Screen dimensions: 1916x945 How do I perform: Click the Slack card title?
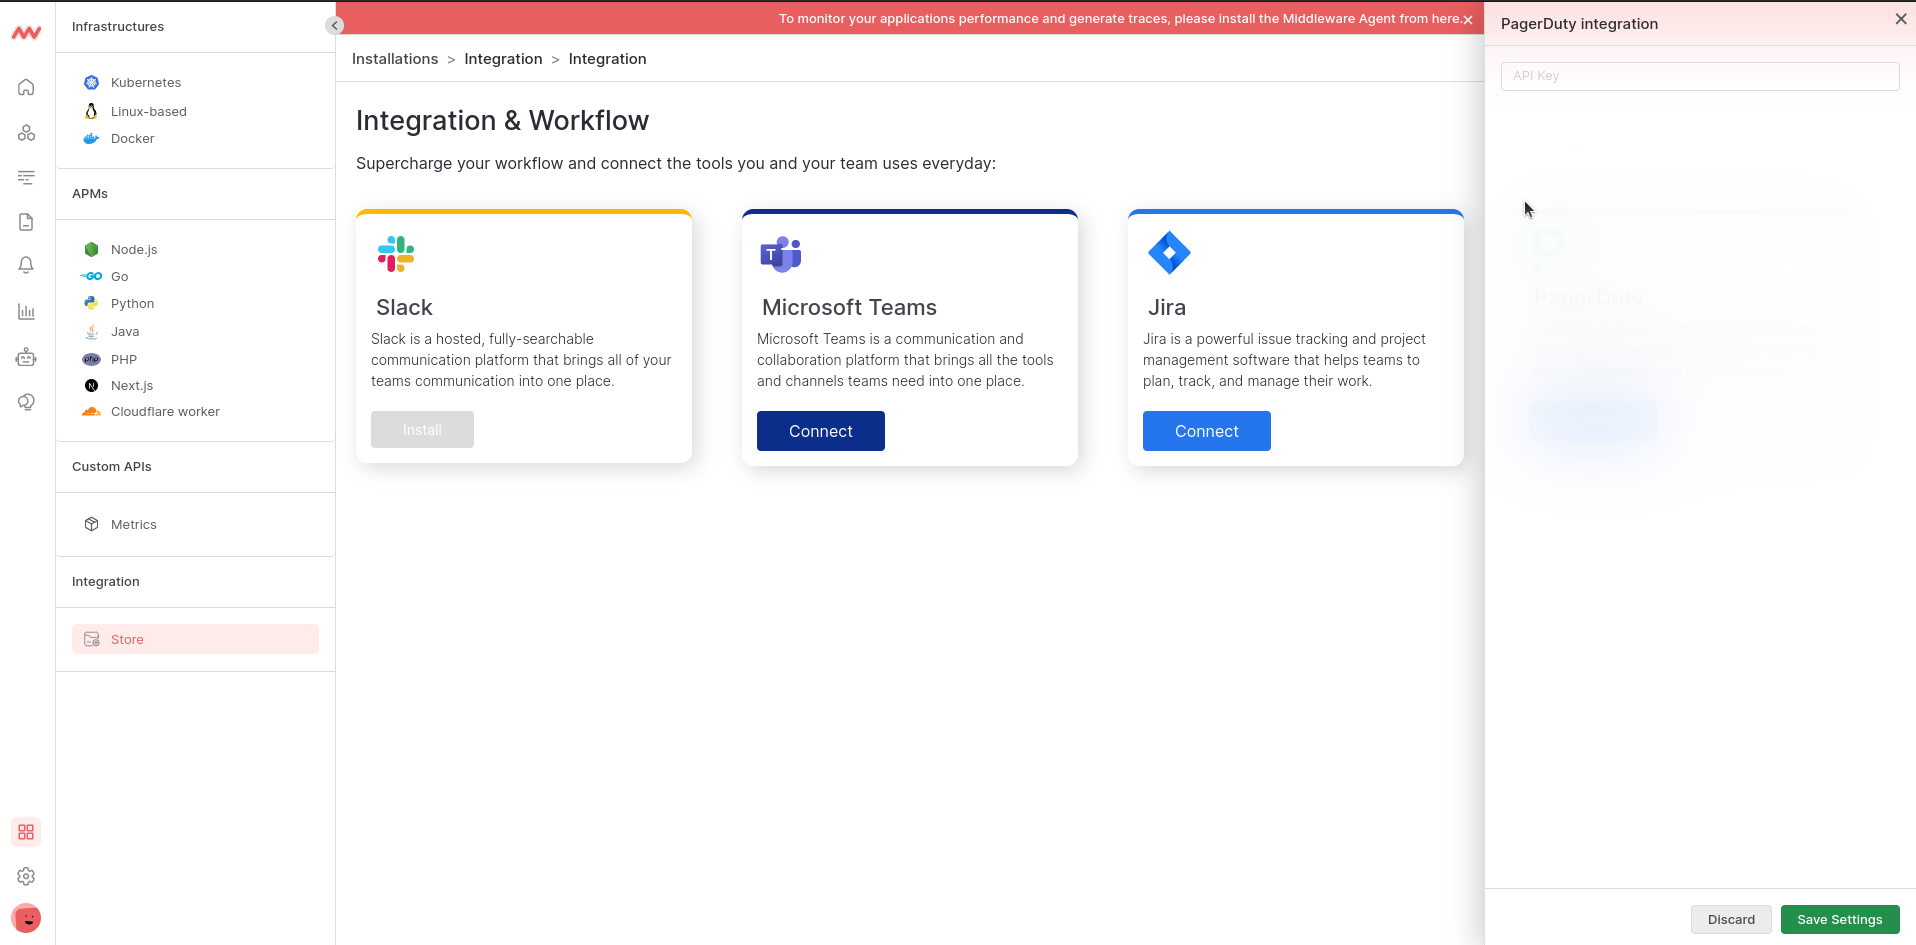tap(404, 307)
